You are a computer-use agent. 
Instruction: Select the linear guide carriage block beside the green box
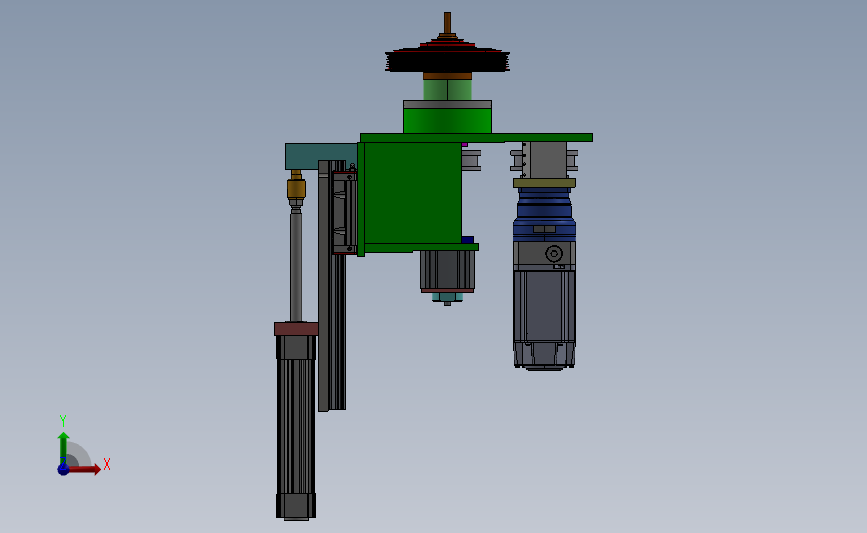coord(345,212)
